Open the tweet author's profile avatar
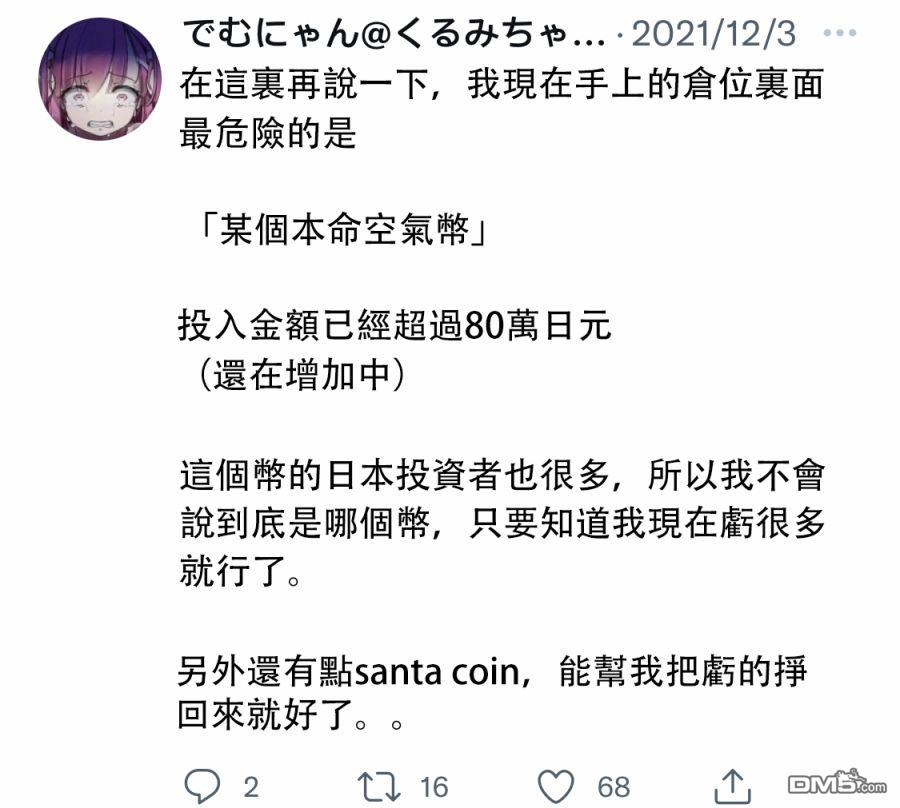Viewport: 900px width, 808px height. coord(100,79)
